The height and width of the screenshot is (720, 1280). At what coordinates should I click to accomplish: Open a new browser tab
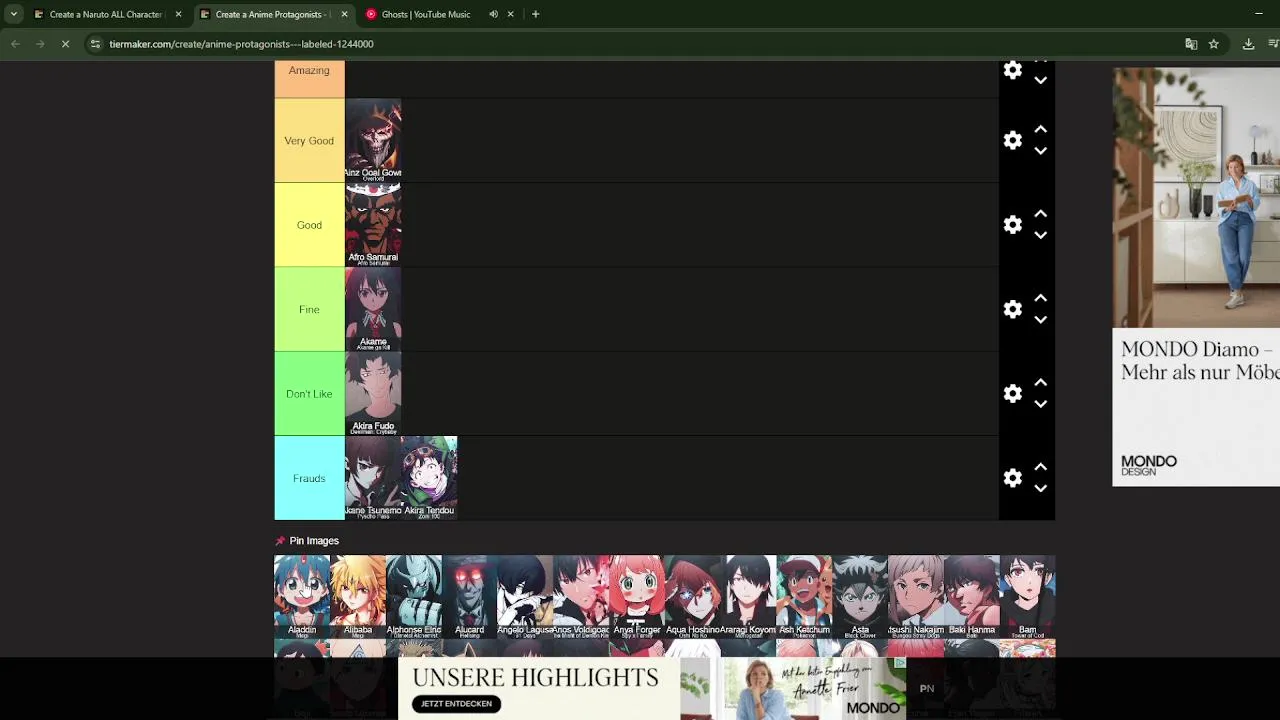[535, 14]
